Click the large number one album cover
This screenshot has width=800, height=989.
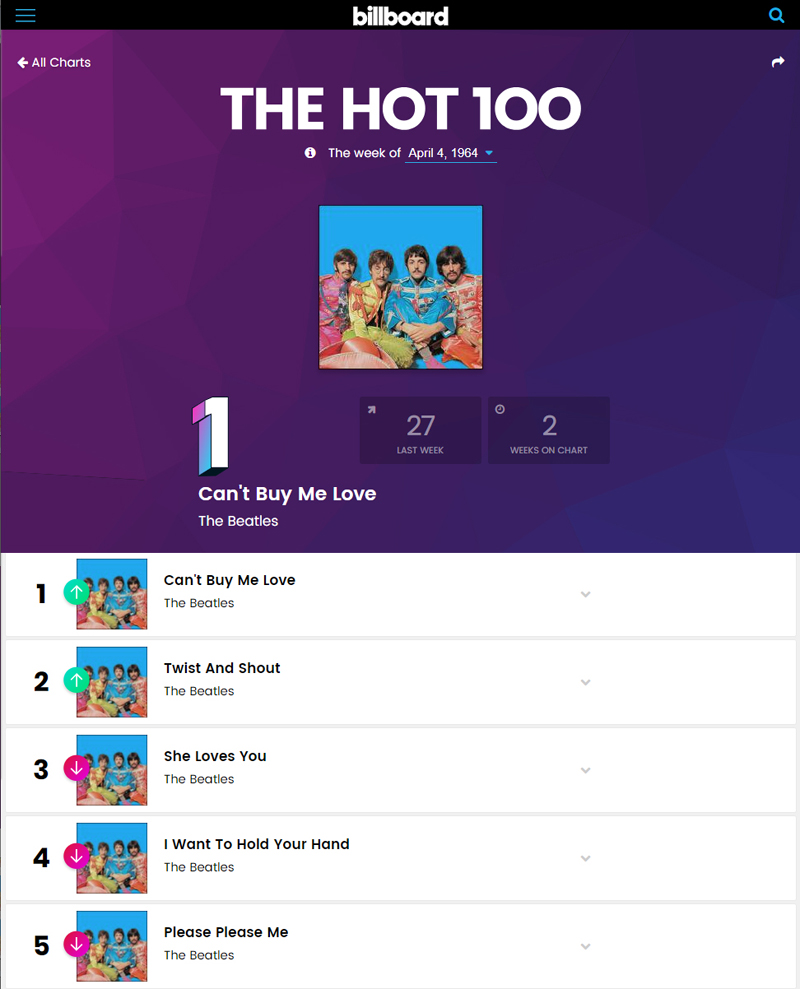click(400, 287)
